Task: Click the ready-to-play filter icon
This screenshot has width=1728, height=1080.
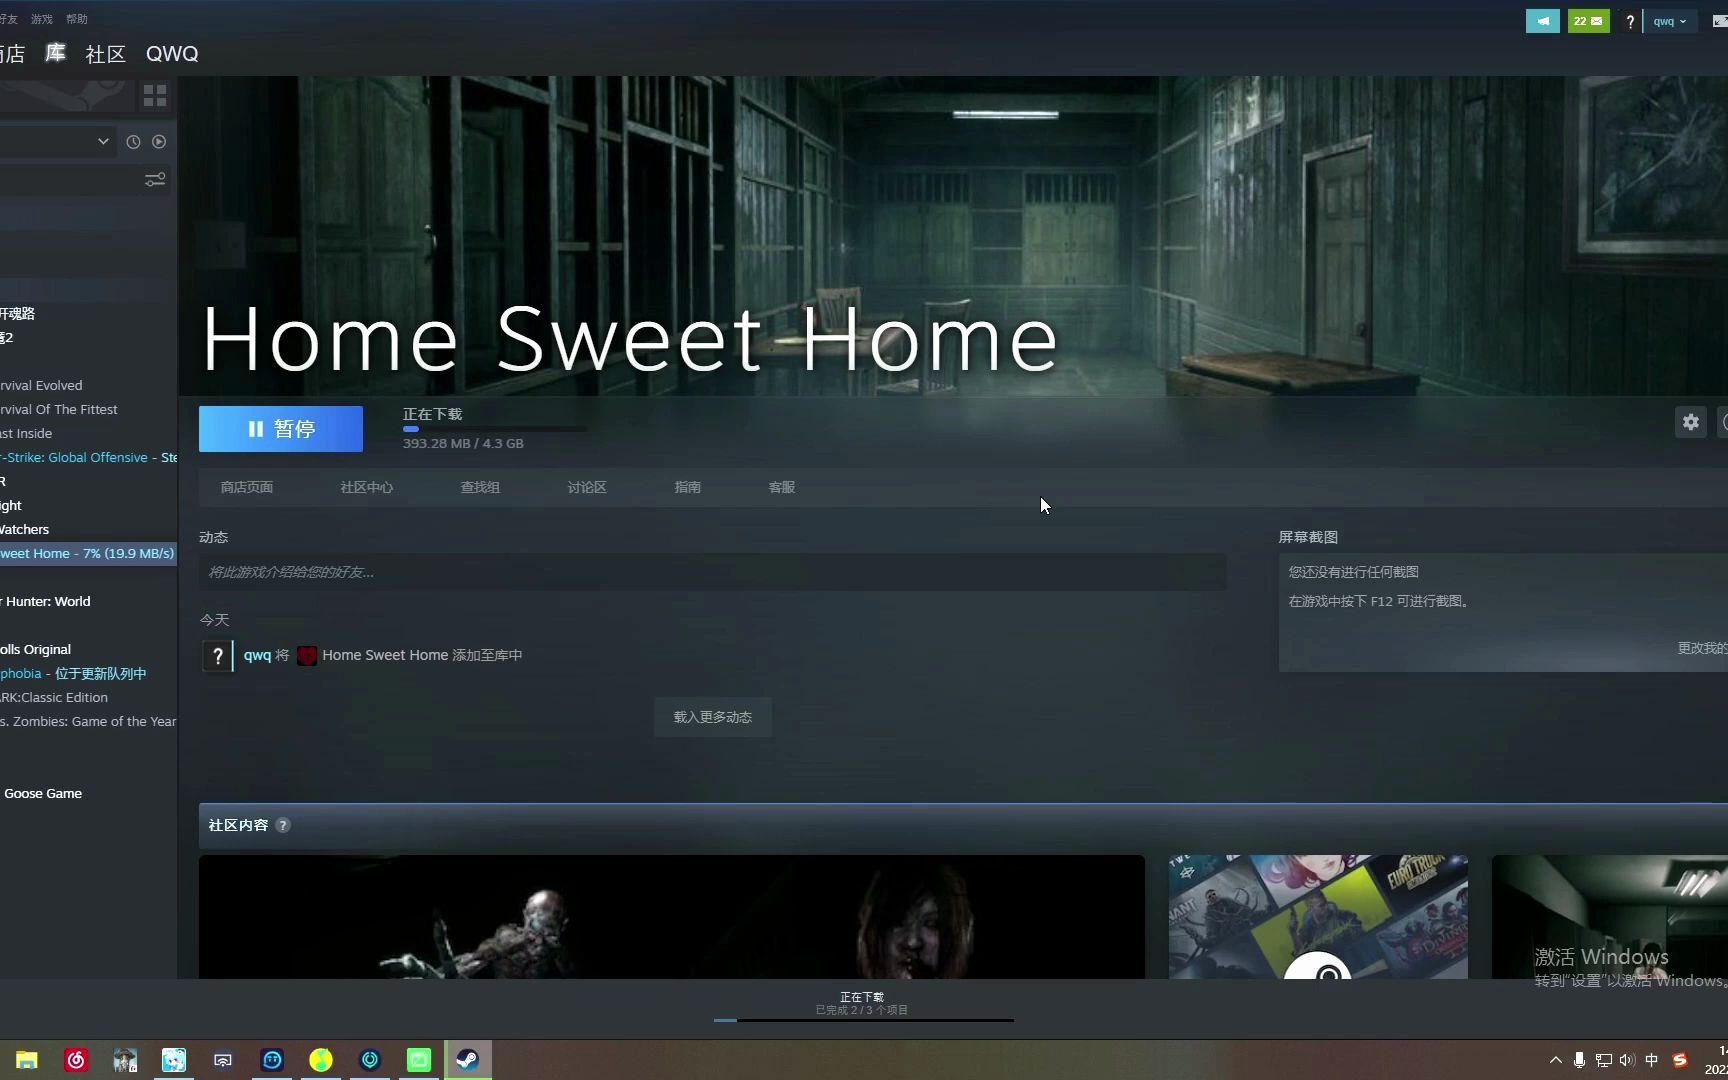Action: [x=159, y=142]
